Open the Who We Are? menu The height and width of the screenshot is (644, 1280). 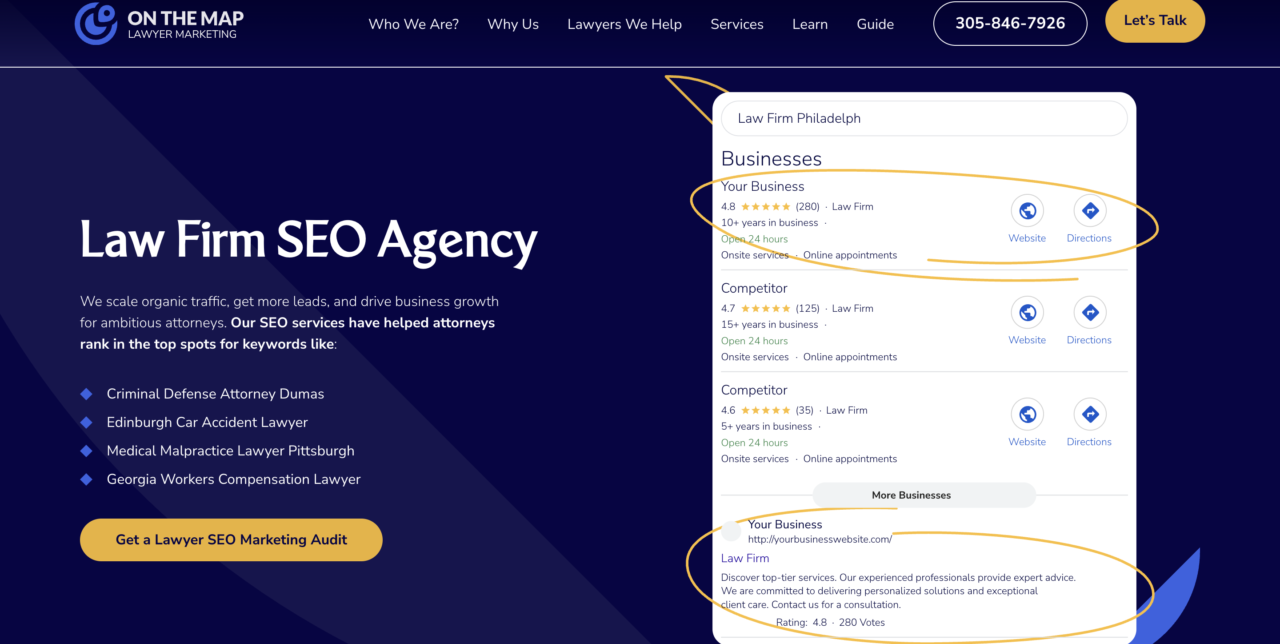414,24
